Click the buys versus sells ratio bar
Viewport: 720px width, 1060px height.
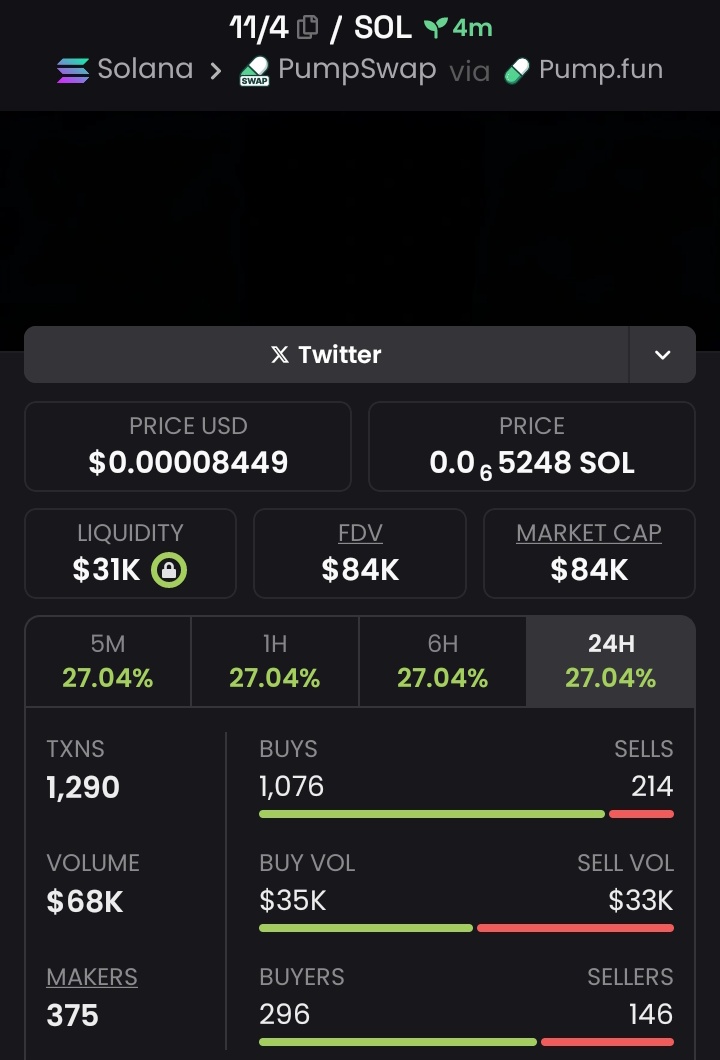[x=466, y=814]
